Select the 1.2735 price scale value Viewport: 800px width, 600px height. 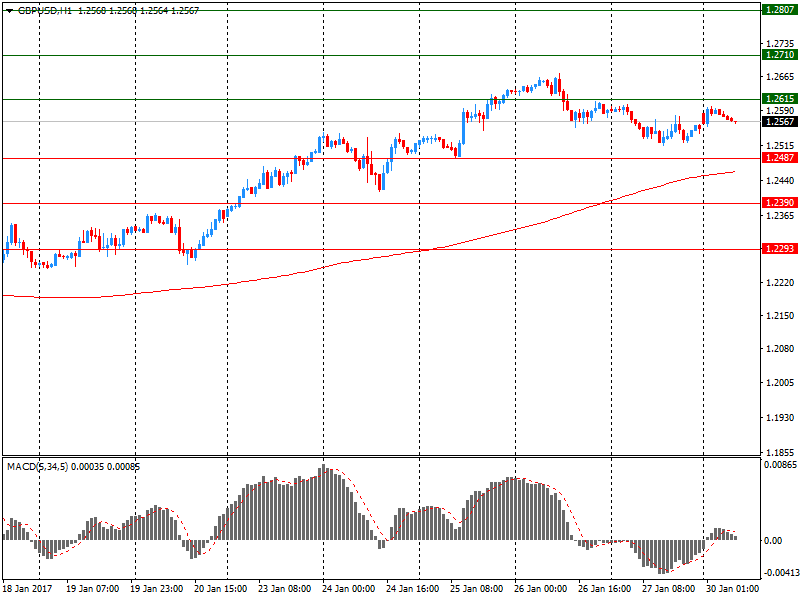(x=780, y=43)
